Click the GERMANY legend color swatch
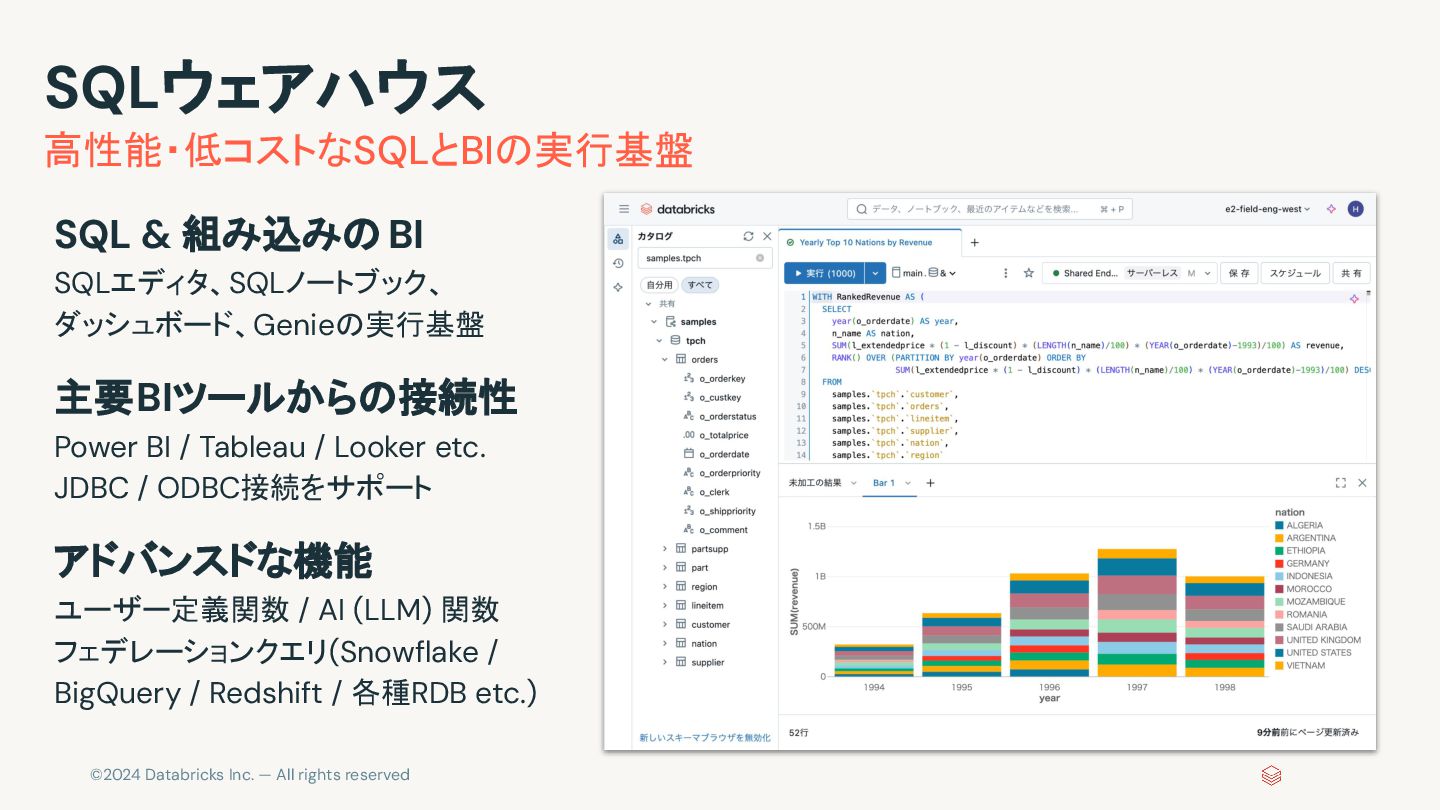The image size is (1440, 810). coord(1279,563)
